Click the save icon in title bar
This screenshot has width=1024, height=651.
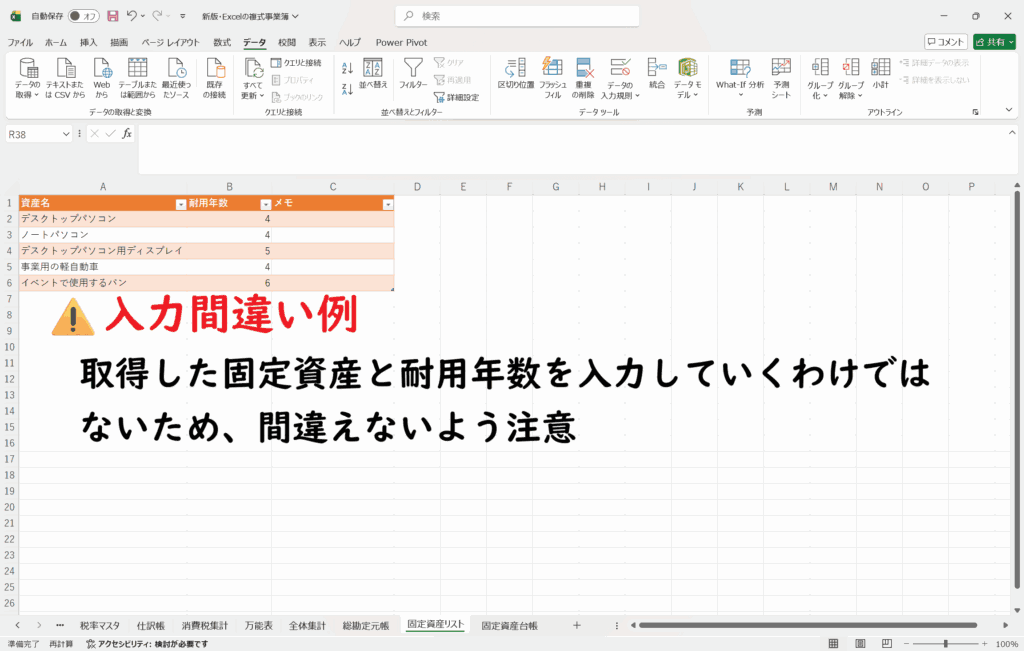tap(112, 16)
